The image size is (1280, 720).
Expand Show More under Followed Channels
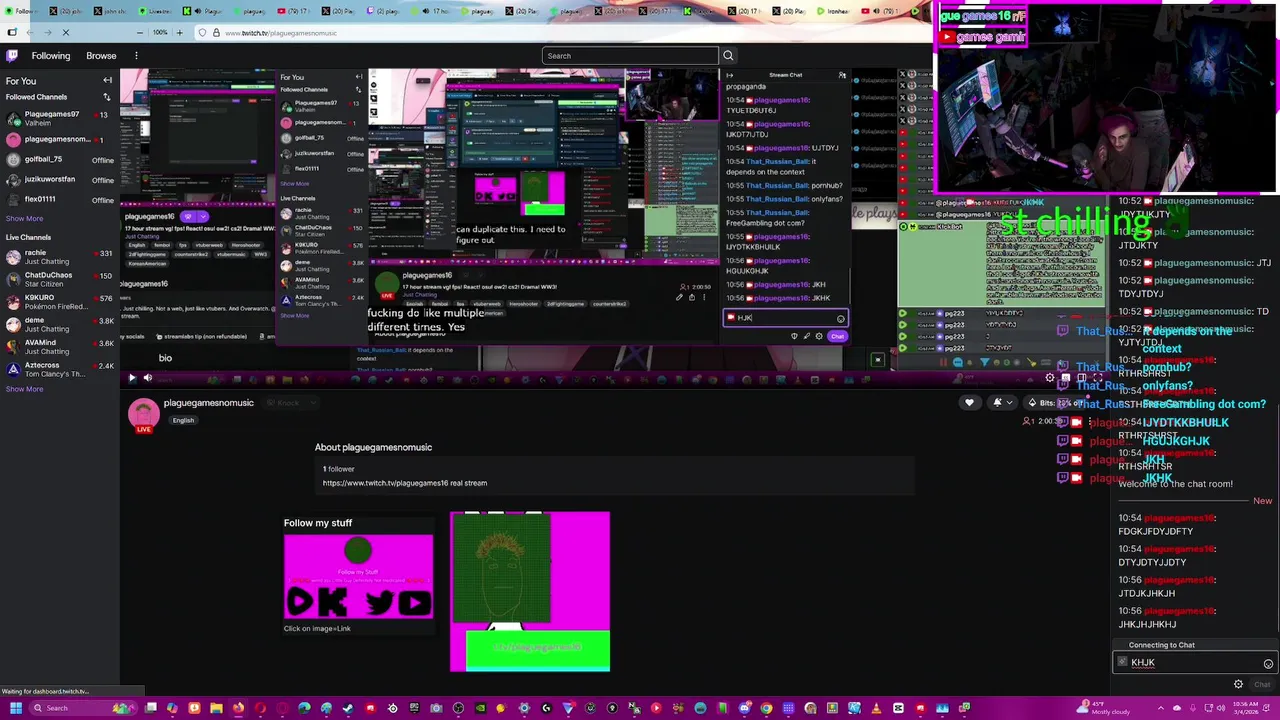pyautogui.click(x=24, y=218)
